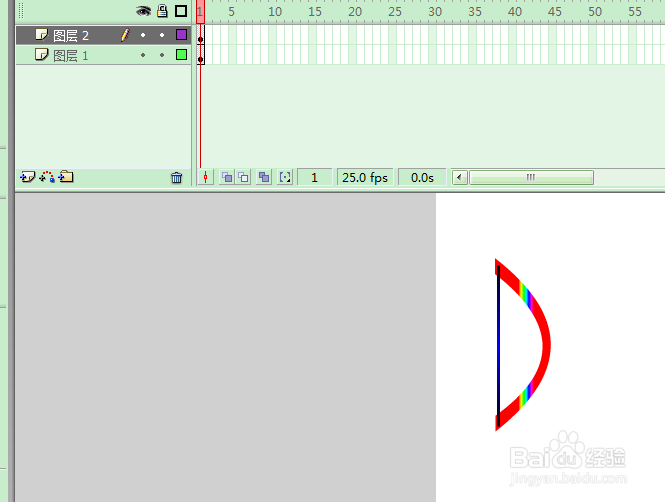Select the keyframe in 图层 2 frame 1

pyautogui.click(x=201, y=35)
